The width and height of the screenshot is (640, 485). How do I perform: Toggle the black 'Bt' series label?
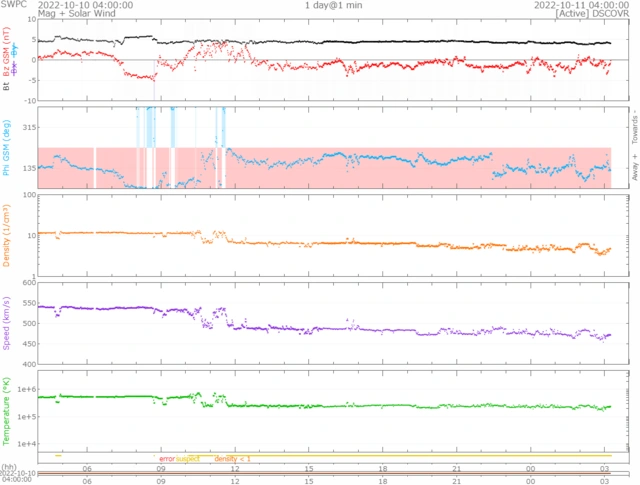(5, 88)
